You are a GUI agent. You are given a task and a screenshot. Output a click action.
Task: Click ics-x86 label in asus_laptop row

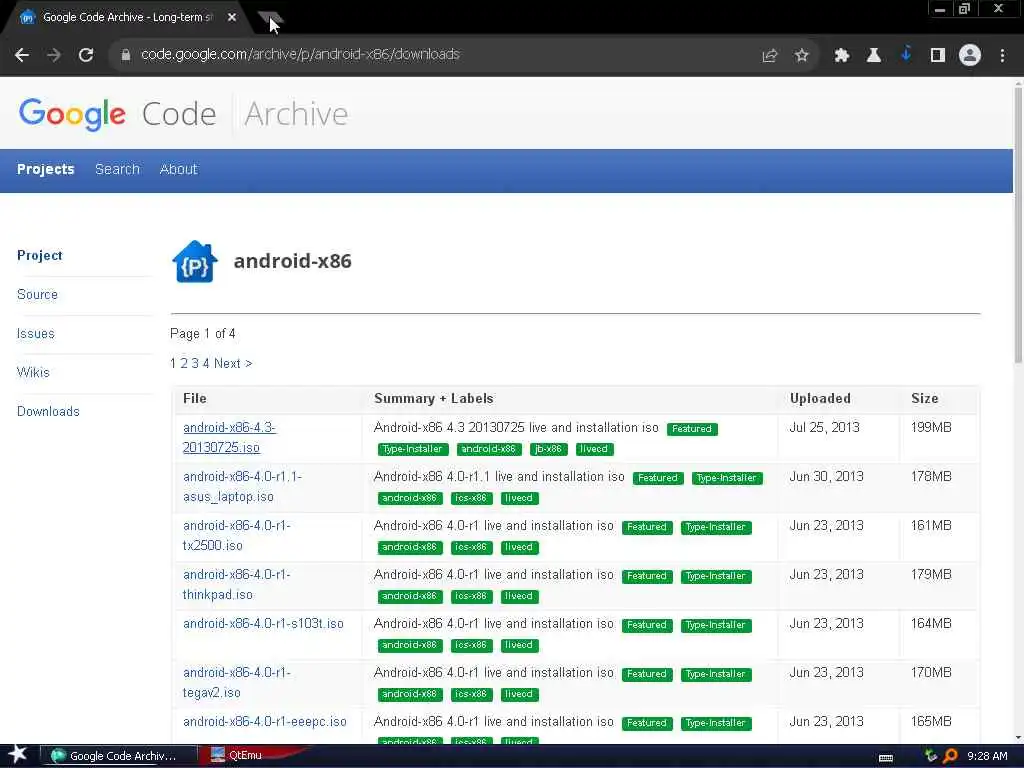click(x=472, y=498)
